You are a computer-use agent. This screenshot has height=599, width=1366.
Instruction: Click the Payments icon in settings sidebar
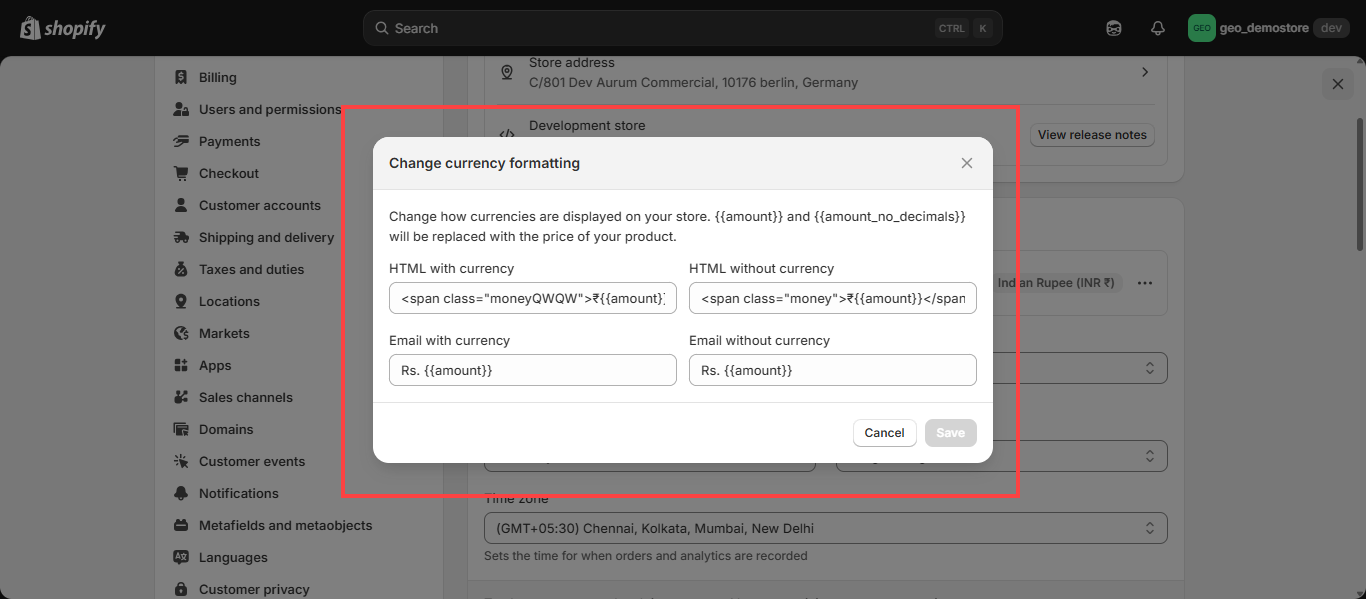pyautogui.click(x=181, y=141)
